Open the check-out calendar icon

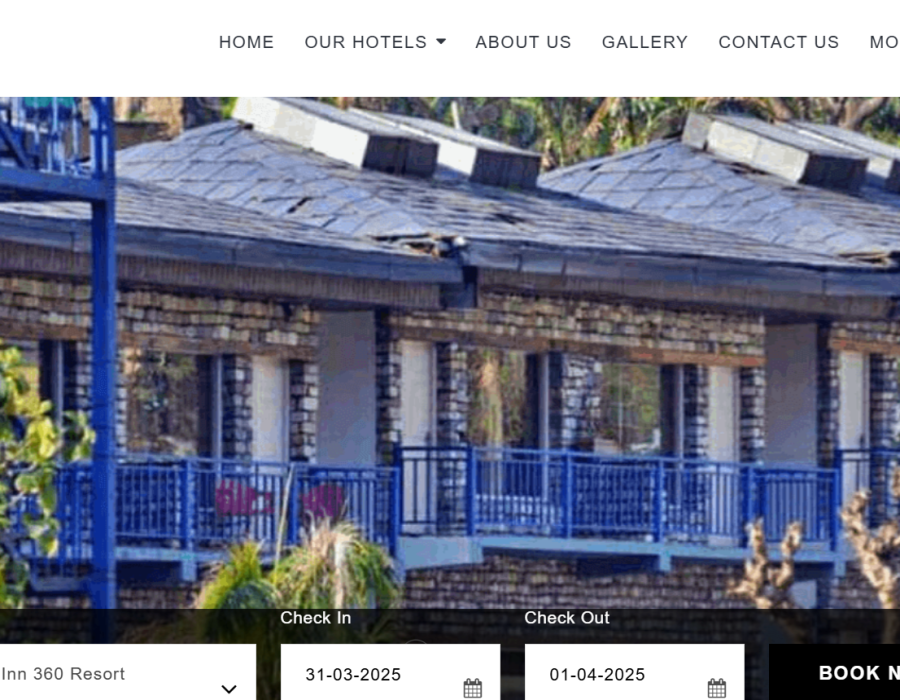coord(716,688)
